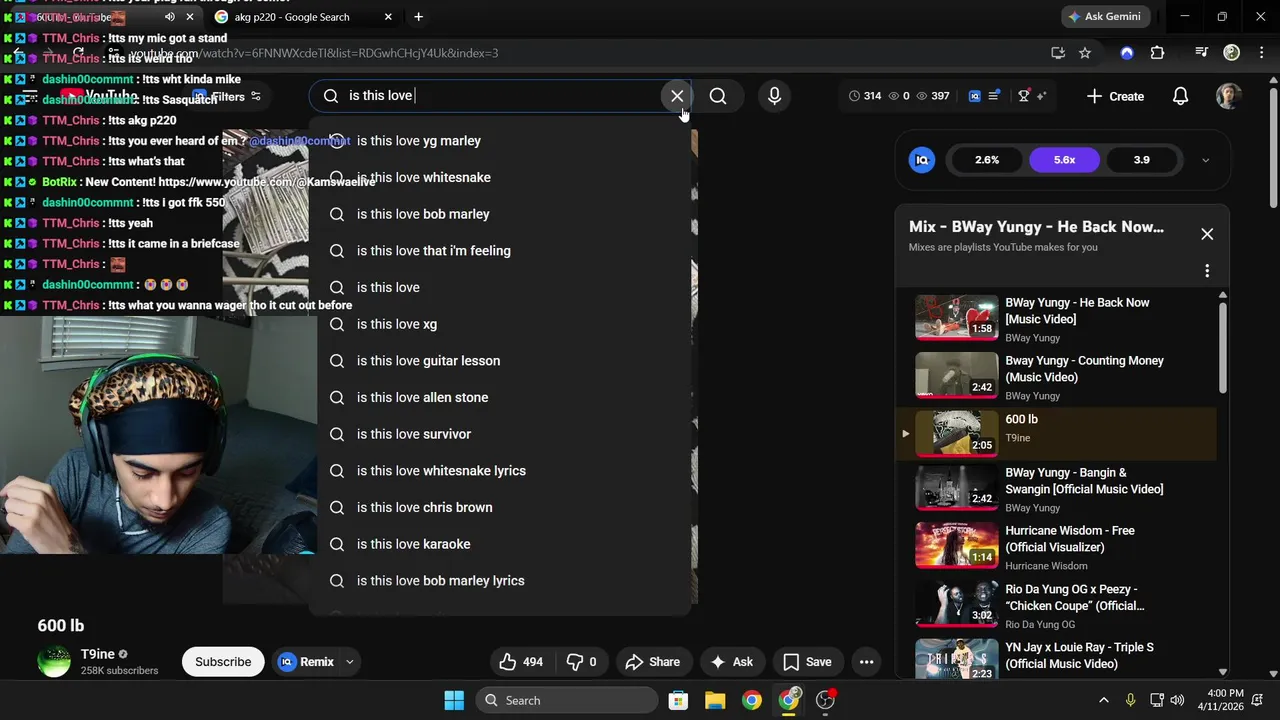Click the magnifier search submit button

[x=718, y=96]
